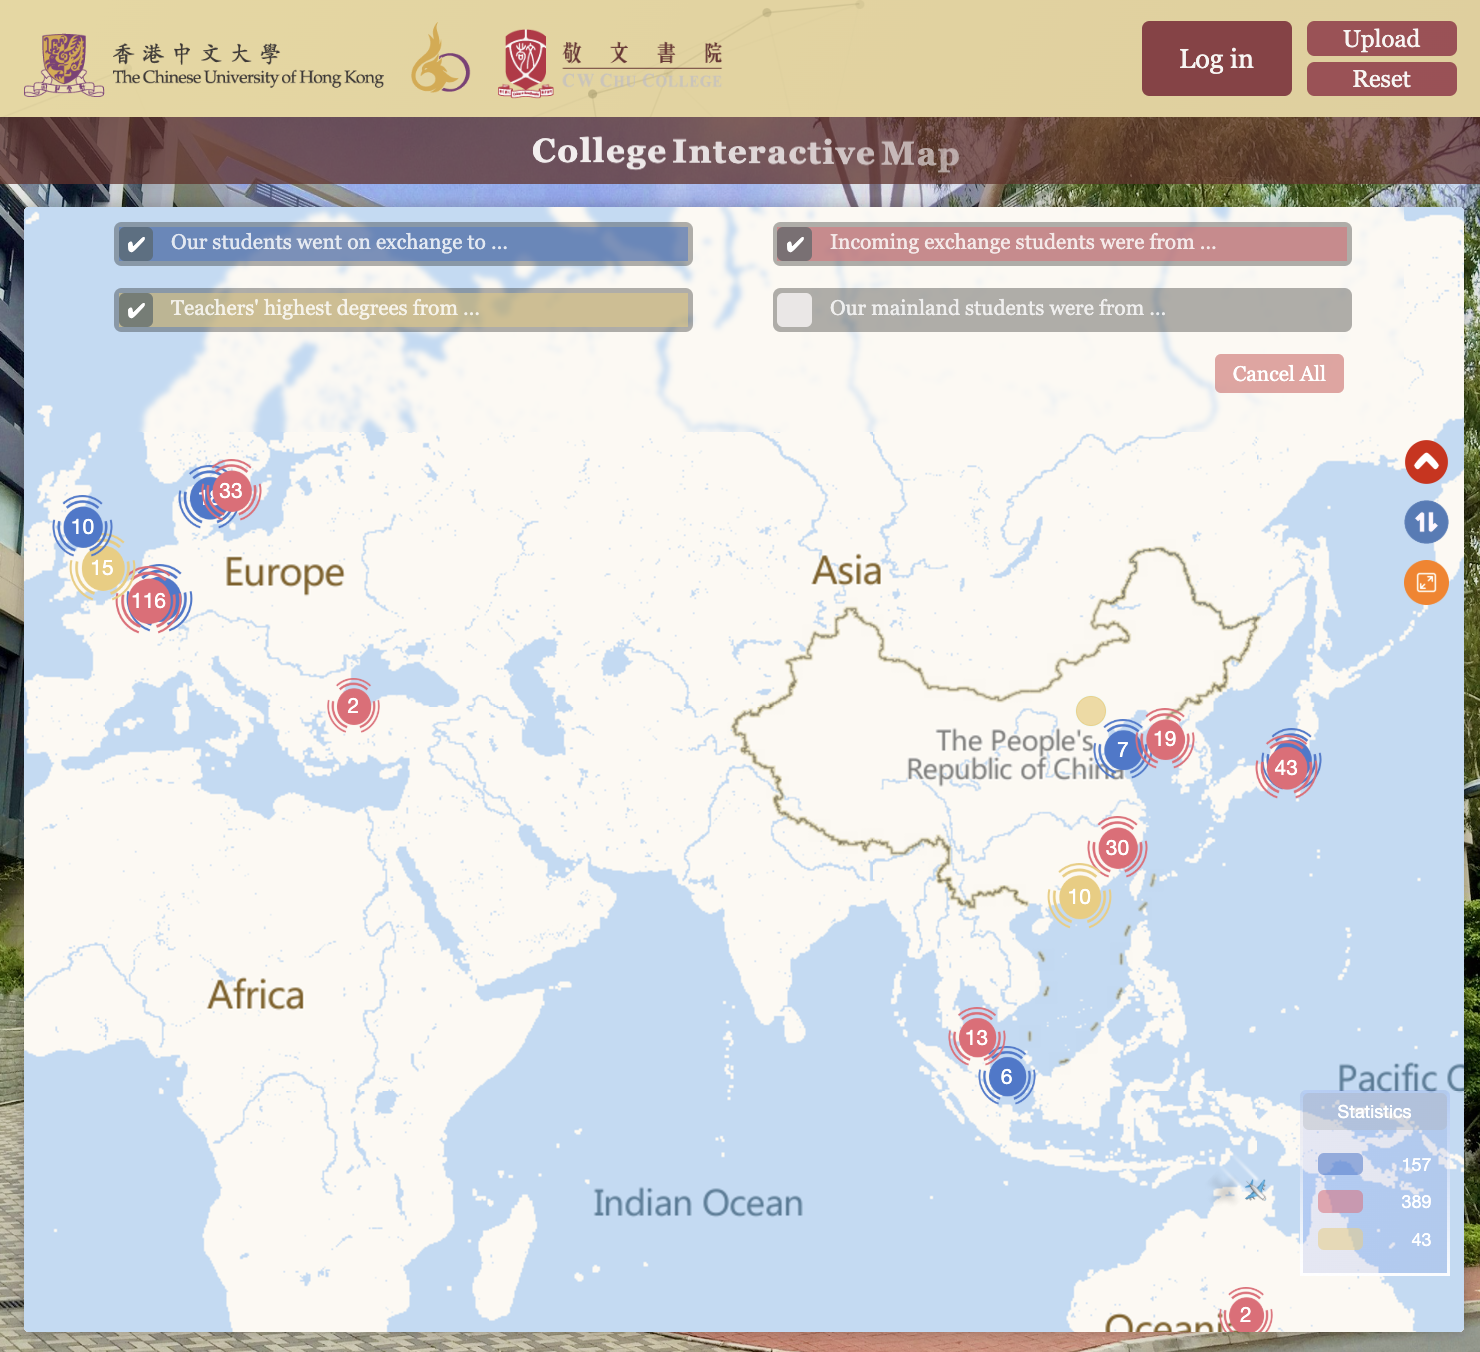Click the red swatch in Statistics legend

tap(1340, 1201)
